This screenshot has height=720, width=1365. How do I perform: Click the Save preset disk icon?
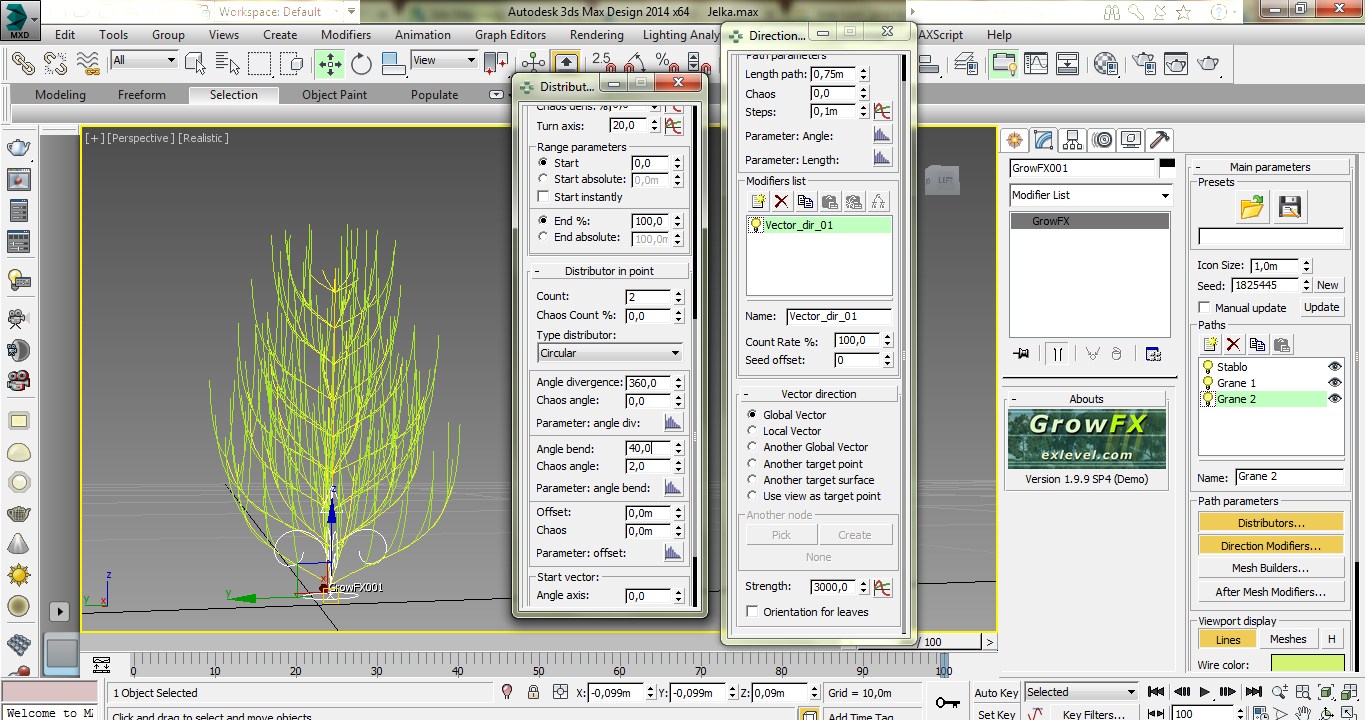1290,207
